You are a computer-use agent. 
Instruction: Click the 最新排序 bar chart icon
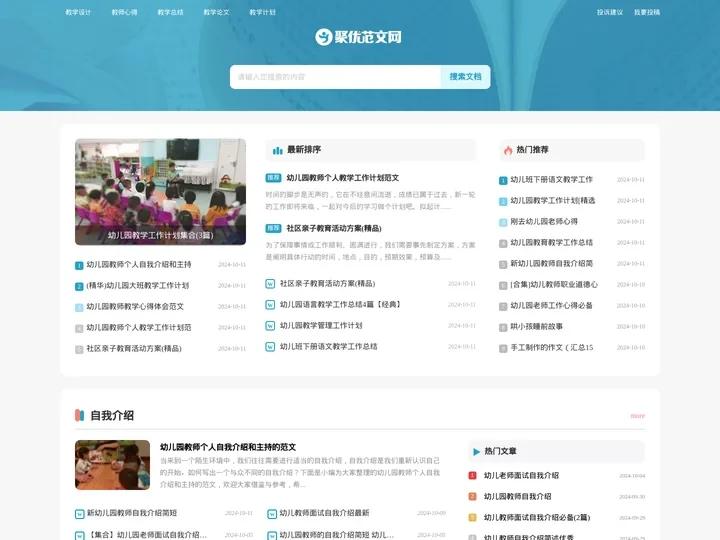(x=277, y=150)
